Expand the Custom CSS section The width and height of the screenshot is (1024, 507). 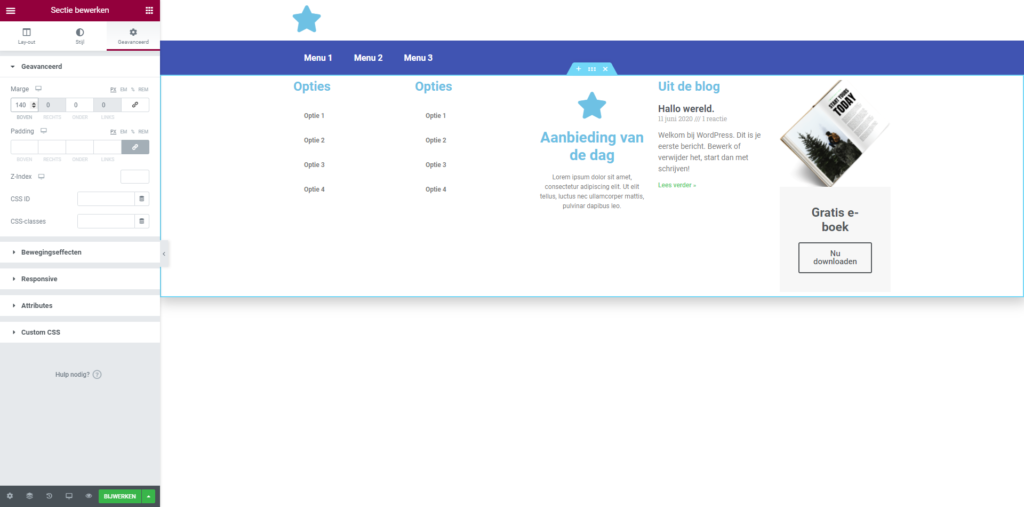coord(80,333)
